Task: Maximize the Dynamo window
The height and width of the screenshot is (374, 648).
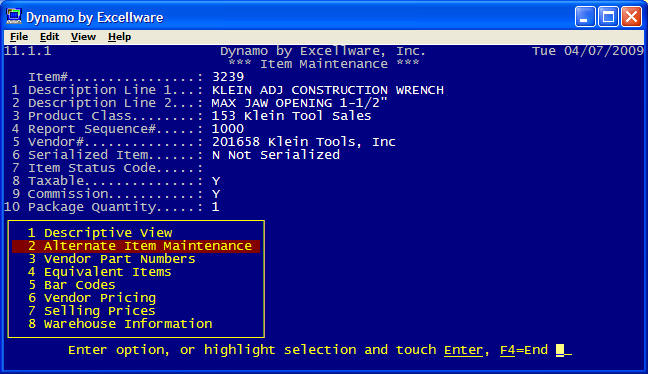Action: tap(608, 17)
